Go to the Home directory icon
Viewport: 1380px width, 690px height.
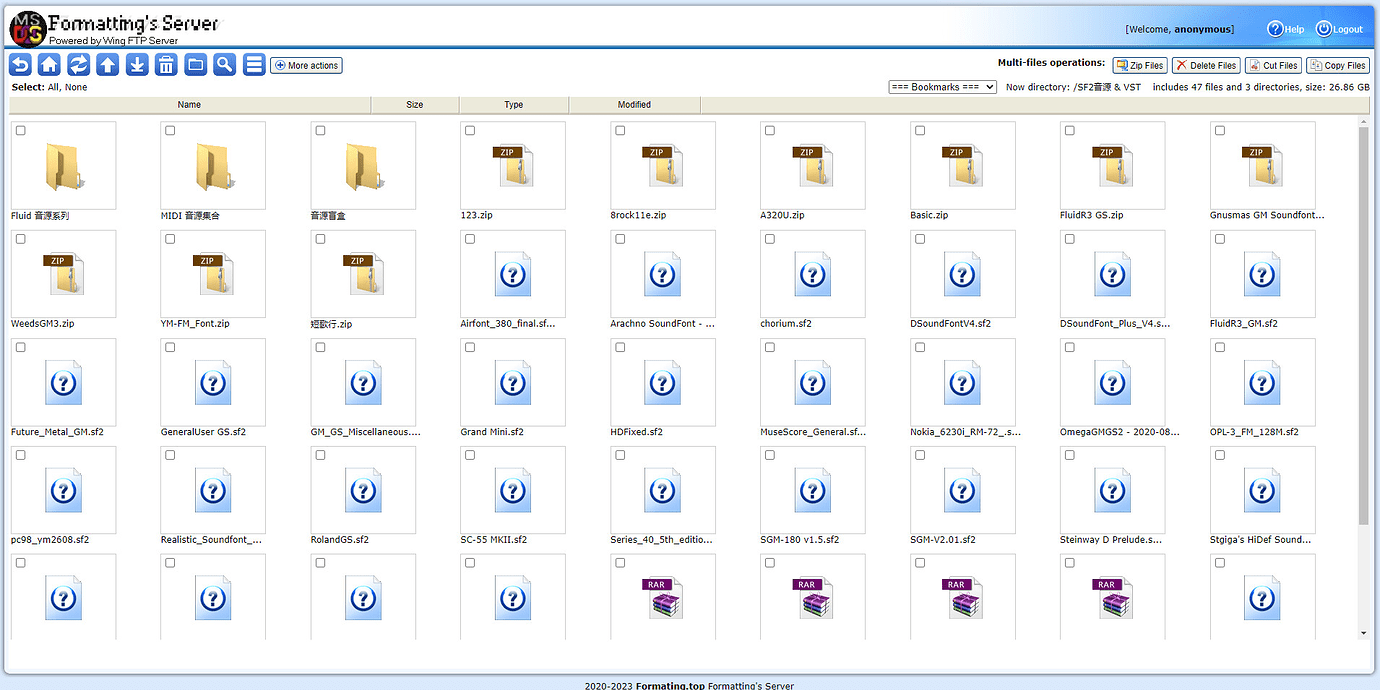pyautogui.click(x=49, y=65)
